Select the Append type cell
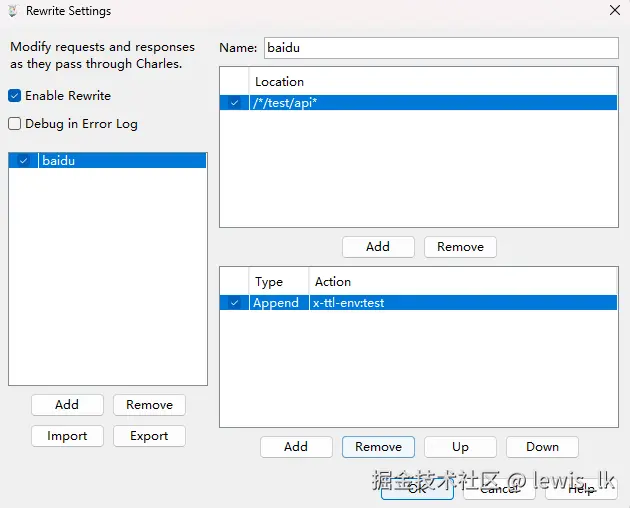Viewport: 630px width, 508px height. tap(279, 303)
